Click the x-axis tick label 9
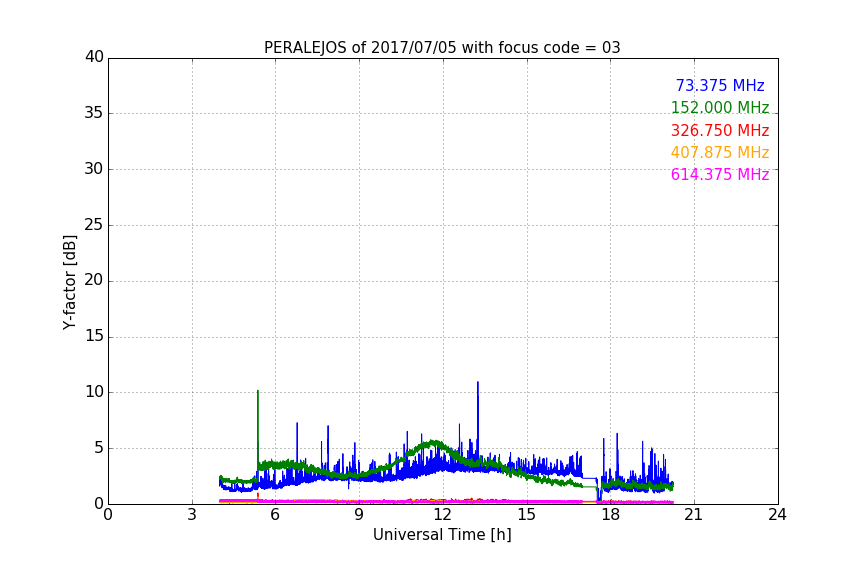864x576 pixels. [359, 515]
